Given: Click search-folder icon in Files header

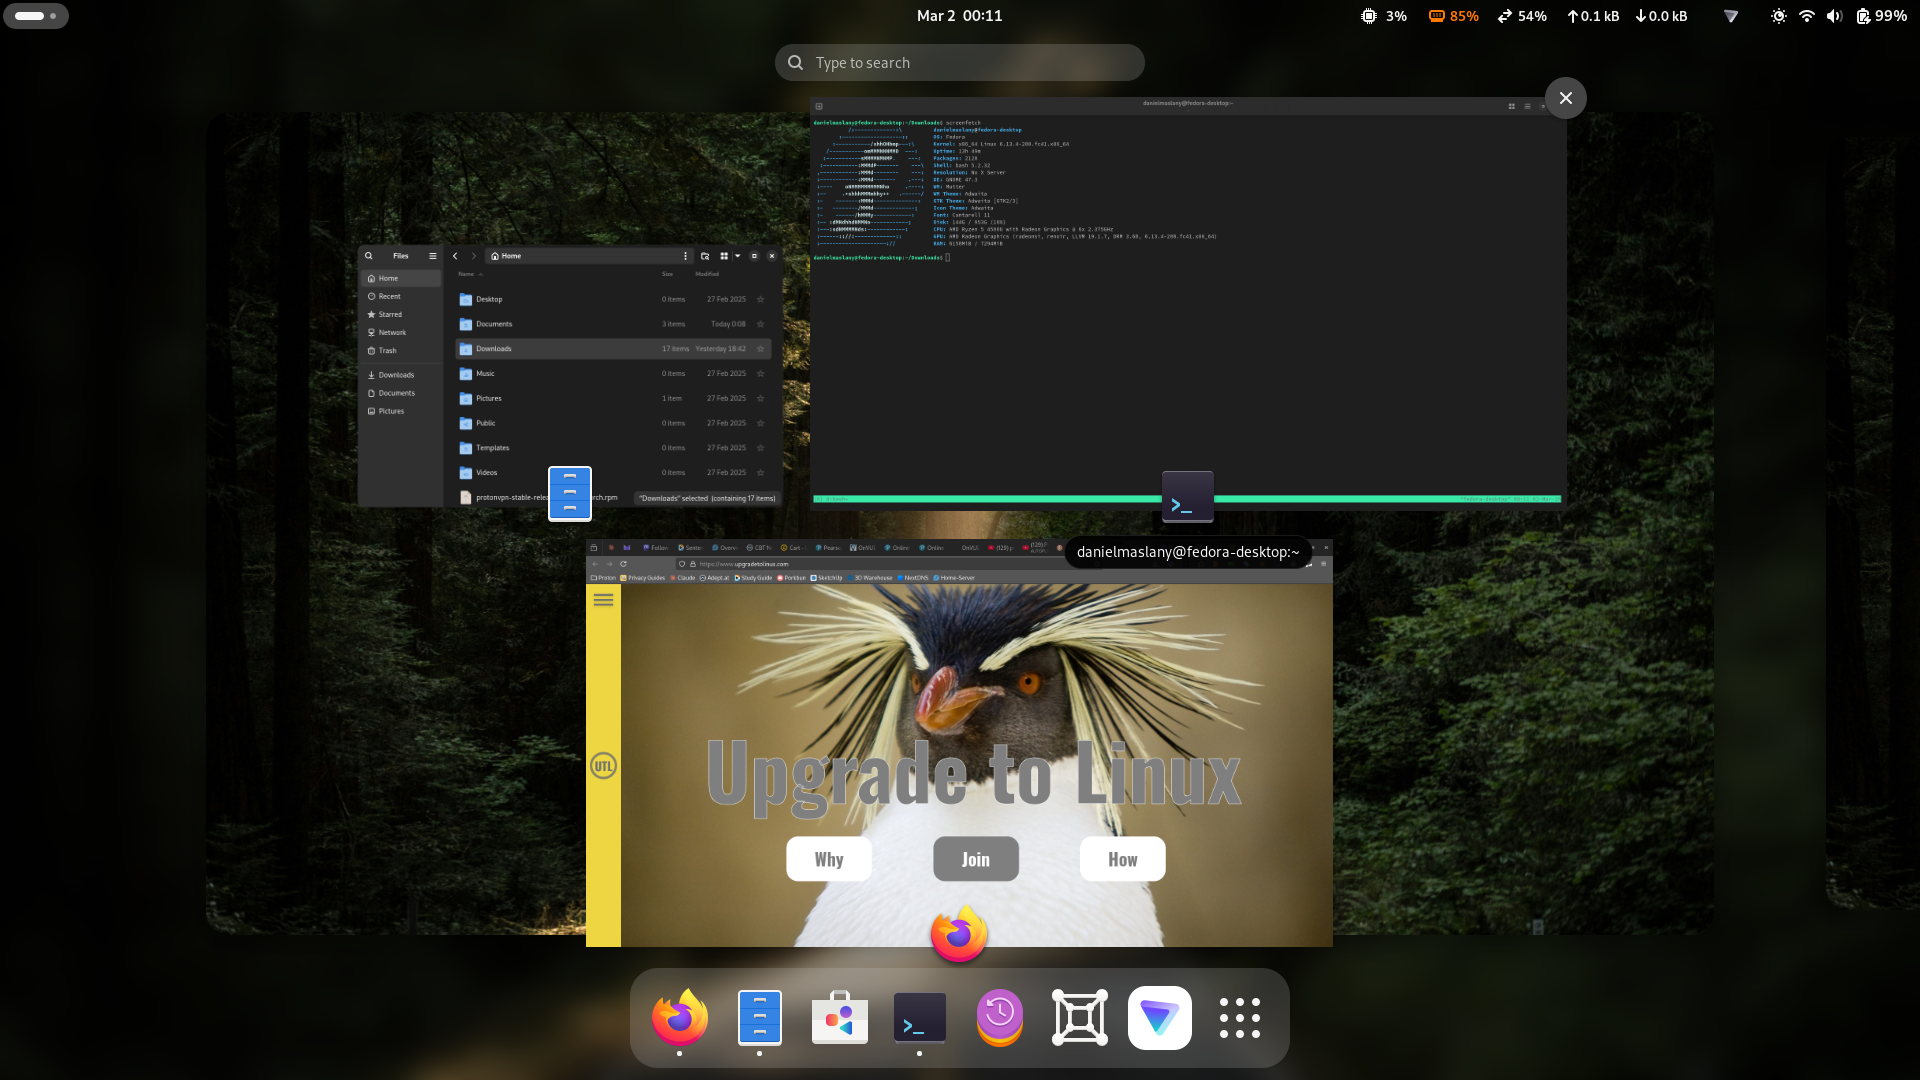Looking at the screenshot, I should tap(705, 256).
